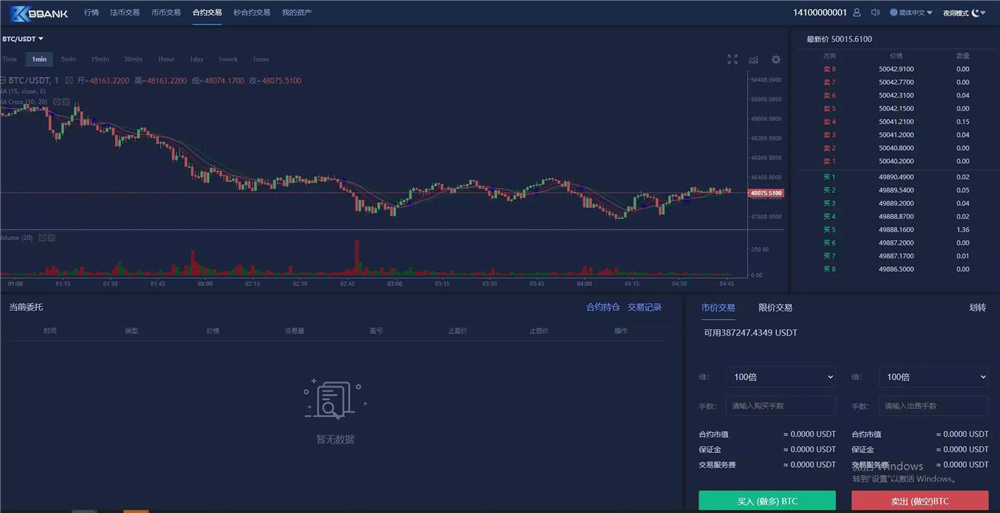Click the 暂无数据 empty state icon

(334, 399)
